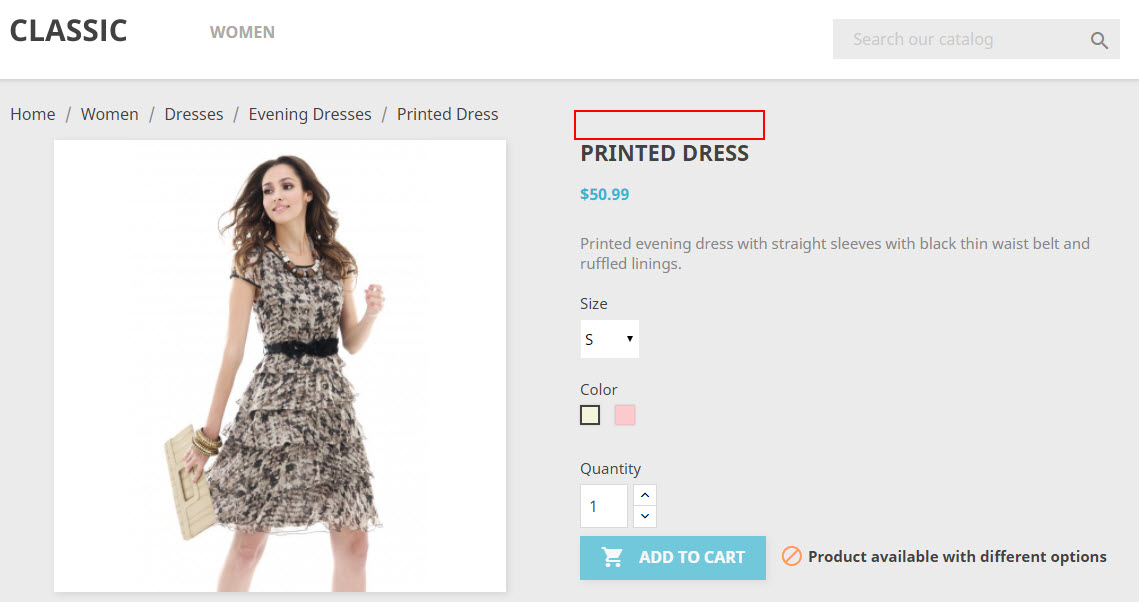Open Dresses in the breadcrumb

194,114
